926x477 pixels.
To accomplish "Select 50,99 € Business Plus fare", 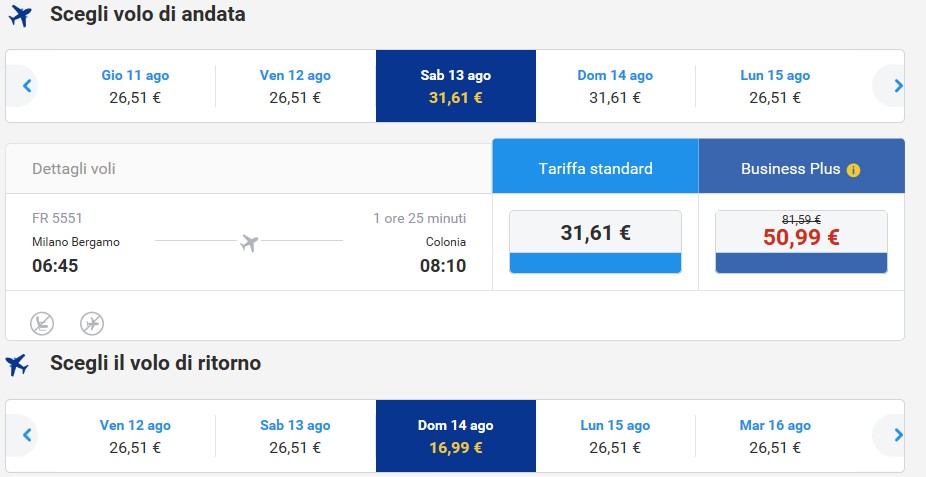I will pos(801,241).
